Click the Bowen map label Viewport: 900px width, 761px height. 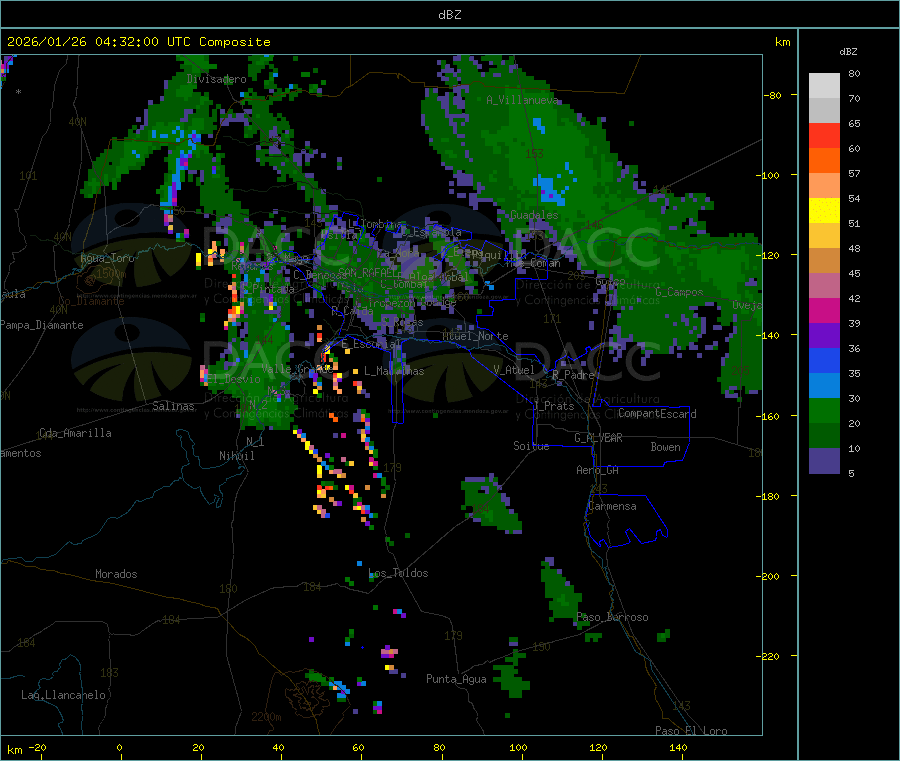pyautogui.click(x=665, y=447)
